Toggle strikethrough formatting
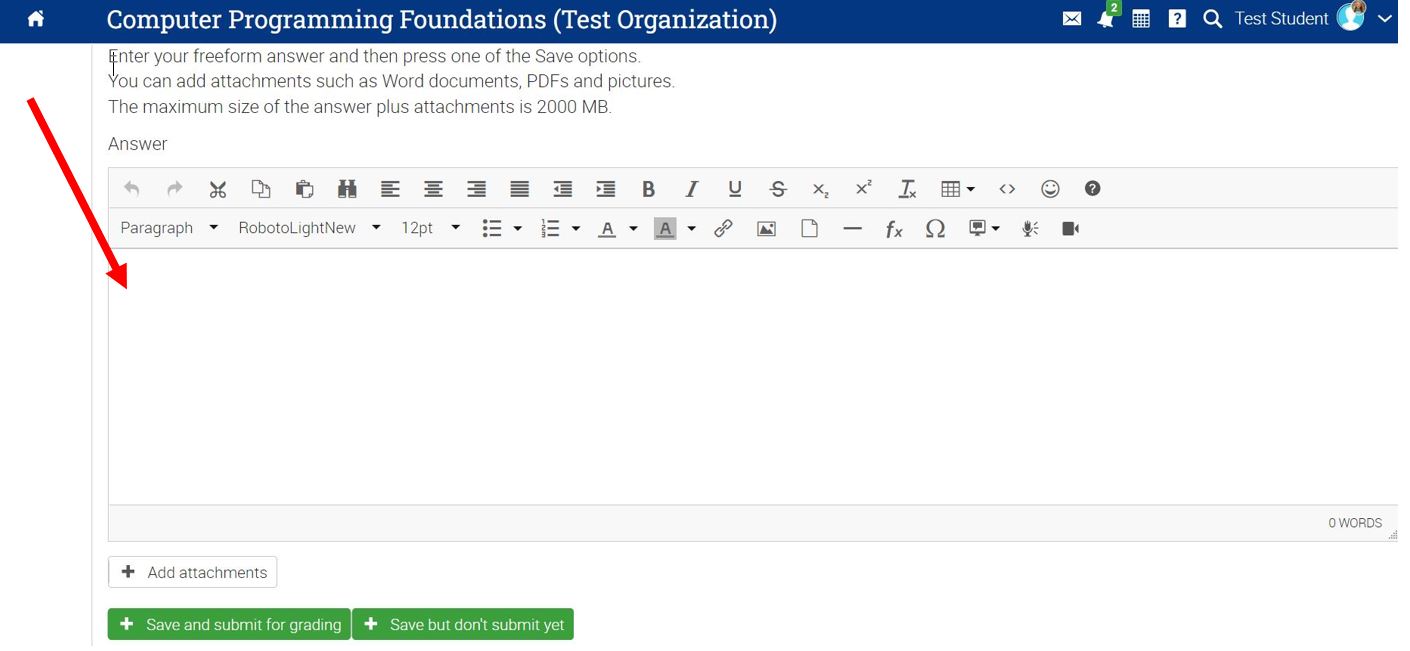Screen dimensions: 1410x651 tap(778, 189)
